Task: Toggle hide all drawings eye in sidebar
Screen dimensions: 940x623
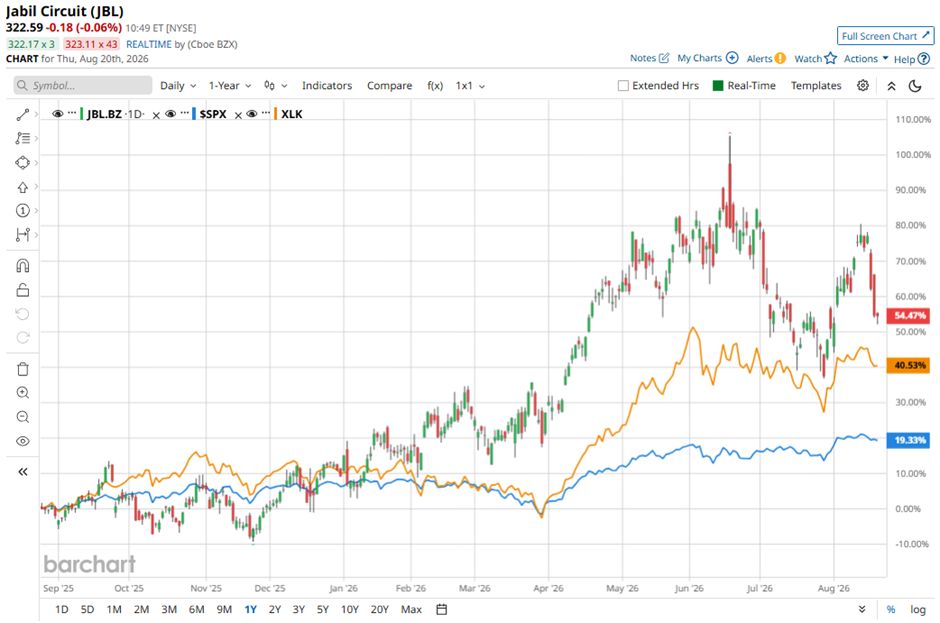Action: coord(23,441)
